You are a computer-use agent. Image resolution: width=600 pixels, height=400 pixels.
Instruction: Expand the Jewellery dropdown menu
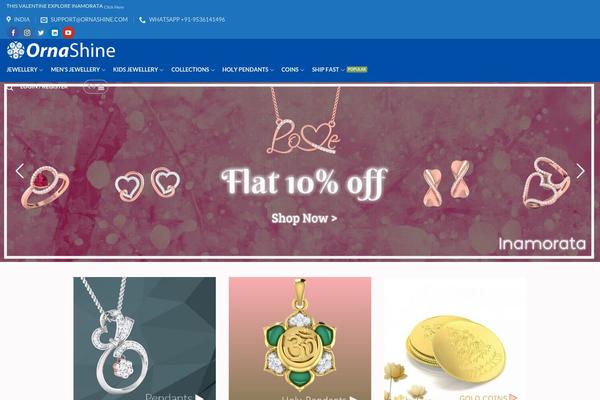pos(24,70)
